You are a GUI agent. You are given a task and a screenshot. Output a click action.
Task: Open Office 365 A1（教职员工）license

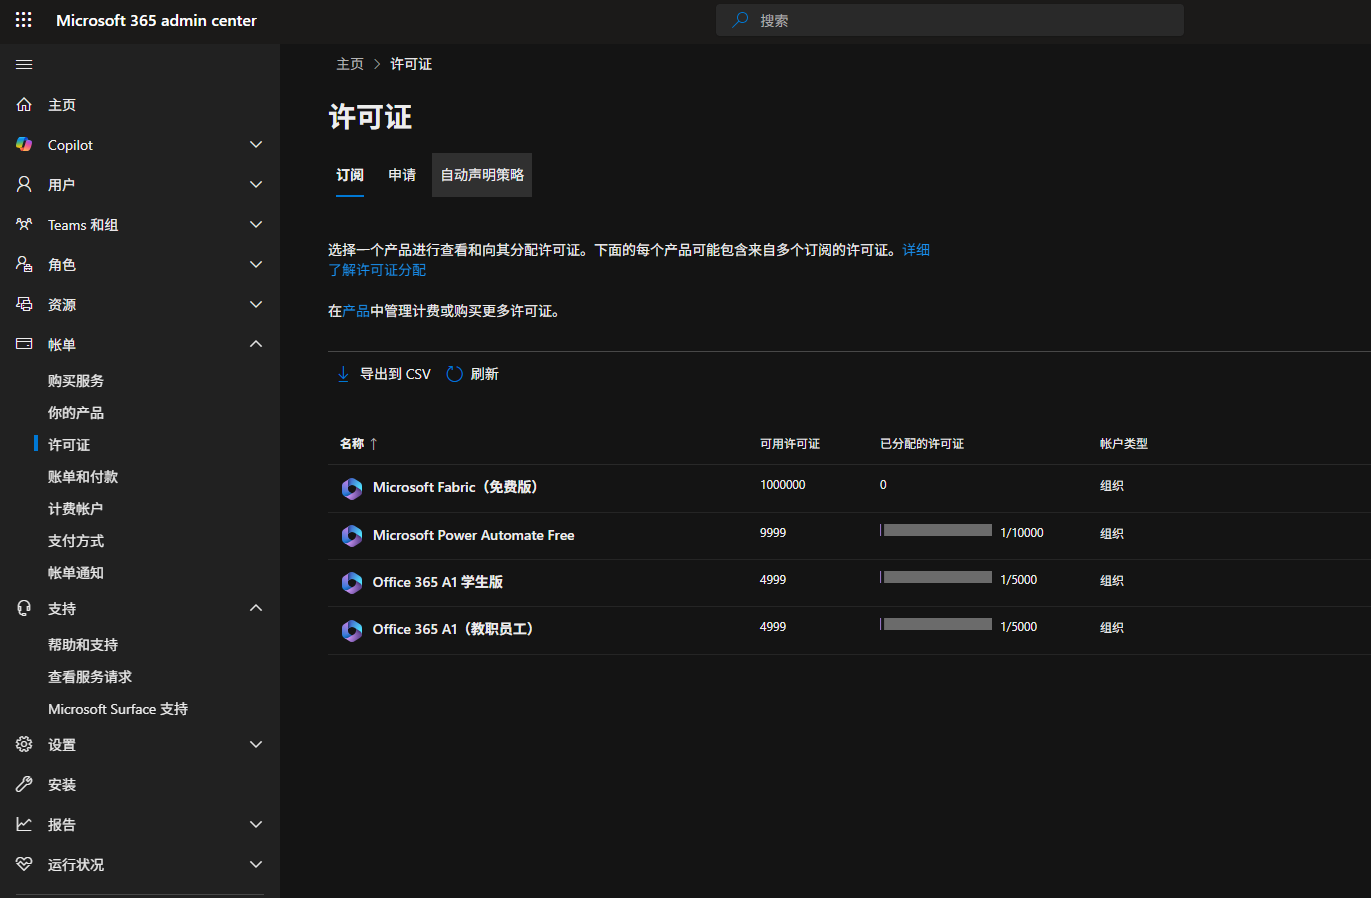click(x=453, y=629)
